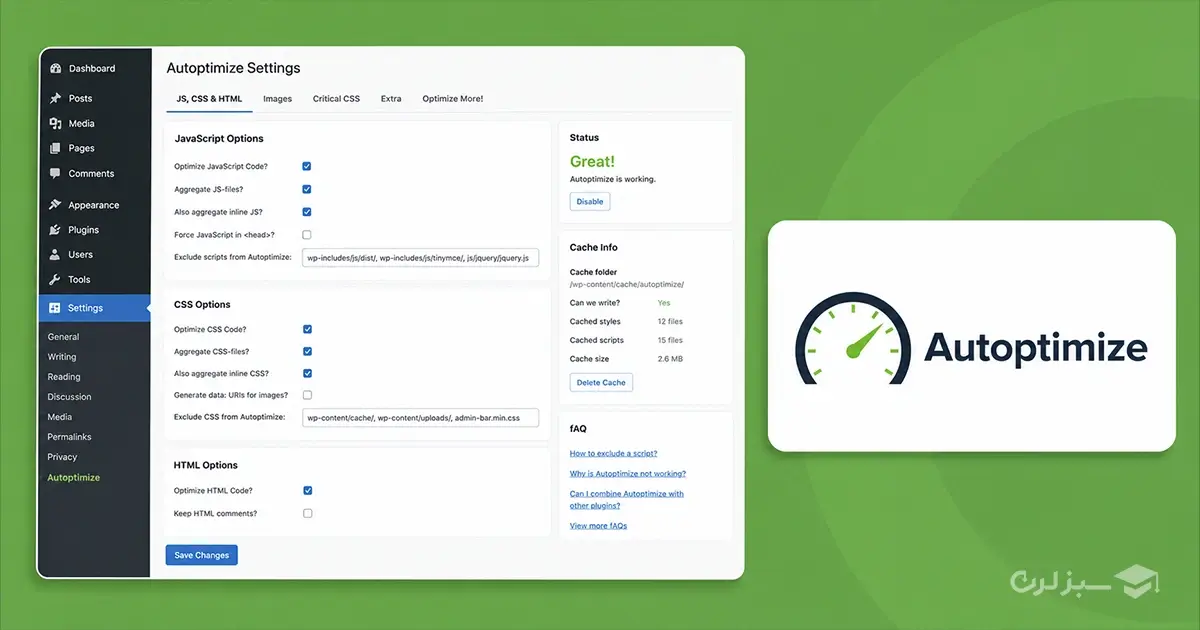Click the Users person icon
The image size is (1200, 630).
55,255
